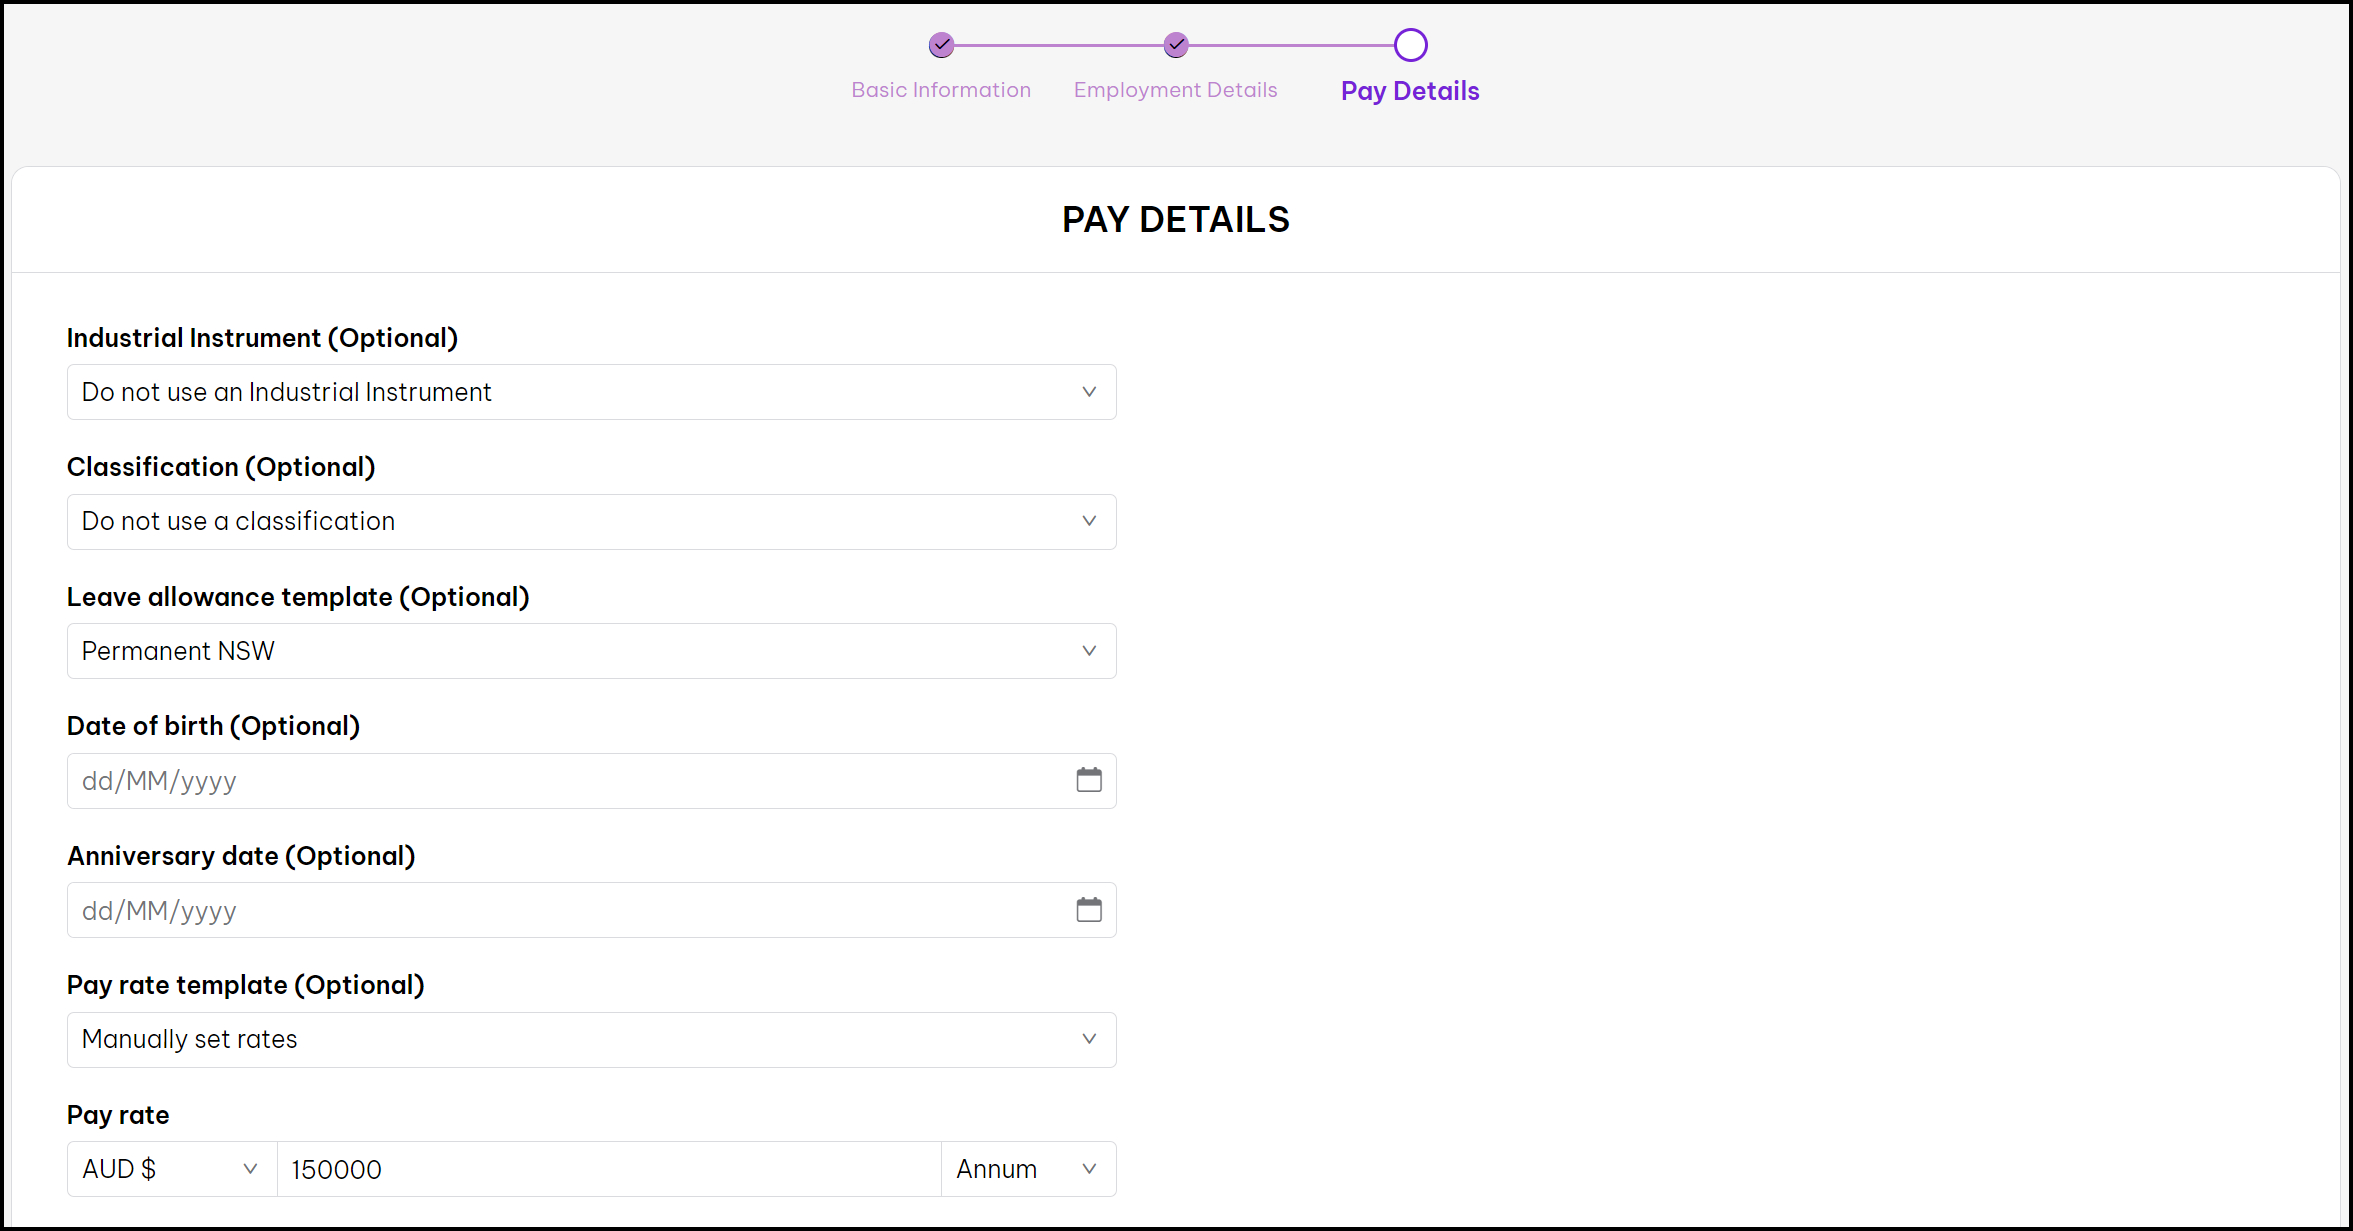2353x1231 pixels.
Task: Click the chevron on the Industrial Instrument dropdown
Action: 1089,392
